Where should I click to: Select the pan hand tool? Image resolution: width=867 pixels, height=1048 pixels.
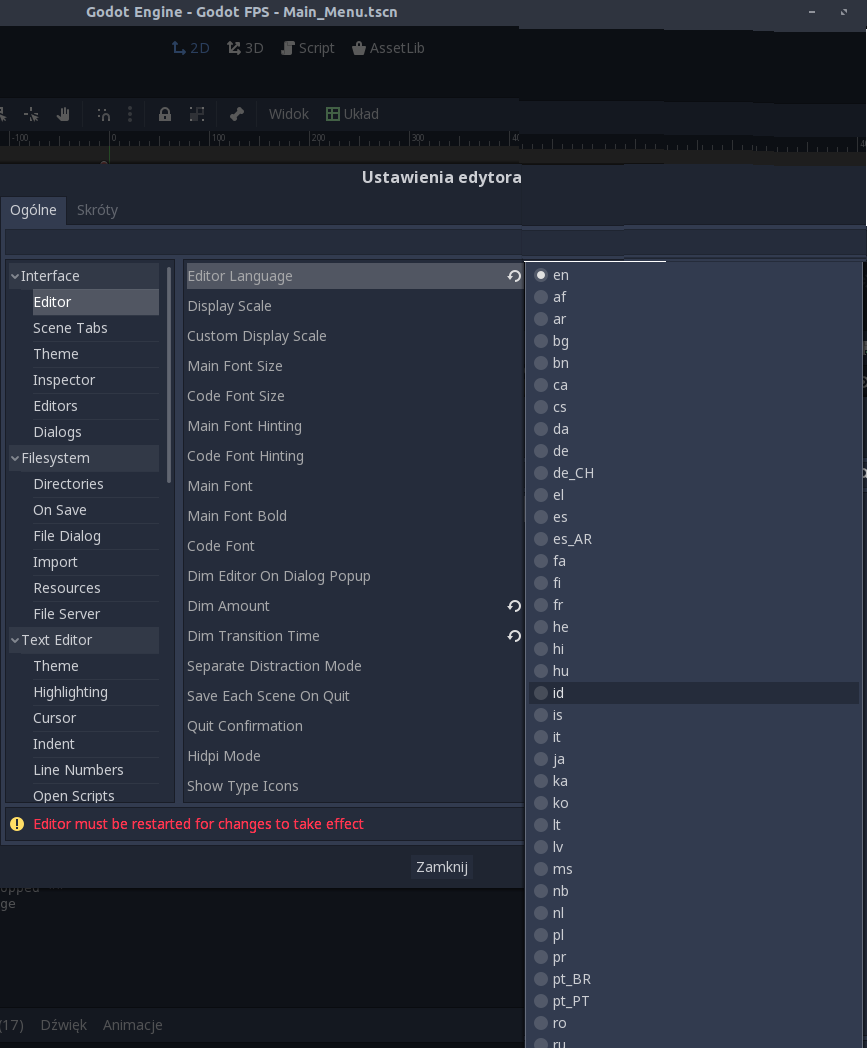(x=64, y=114)
